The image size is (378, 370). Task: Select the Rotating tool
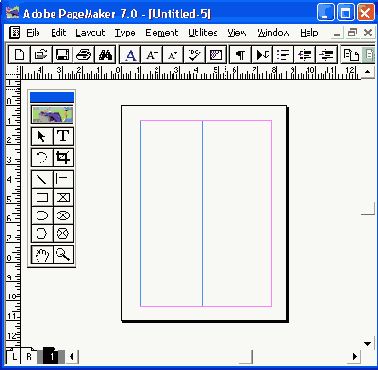pyautogui.click(x=42, y=157)
